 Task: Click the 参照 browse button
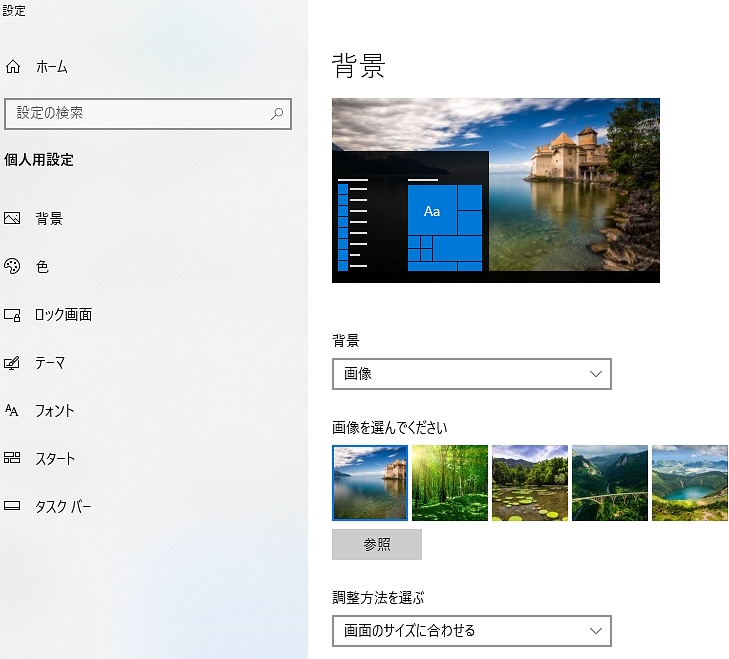click(377, 544)
